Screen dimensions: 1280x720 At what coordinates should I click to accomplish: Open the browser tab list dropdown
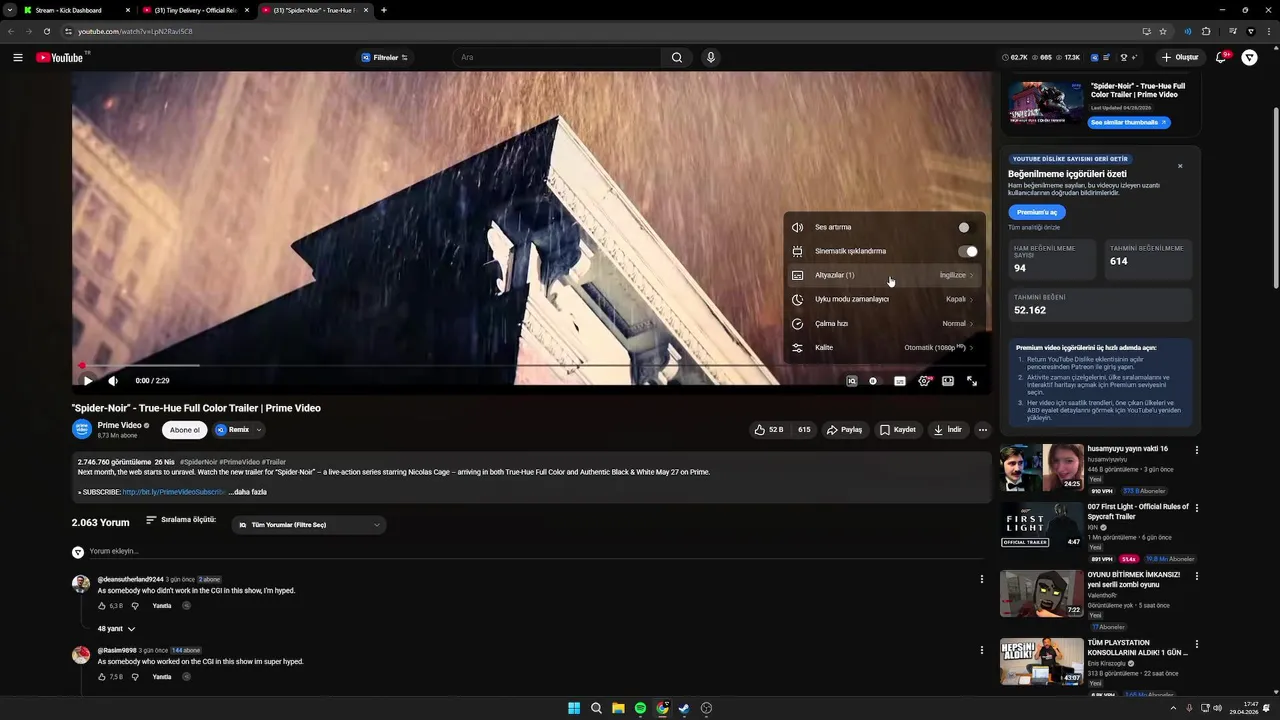9,10
